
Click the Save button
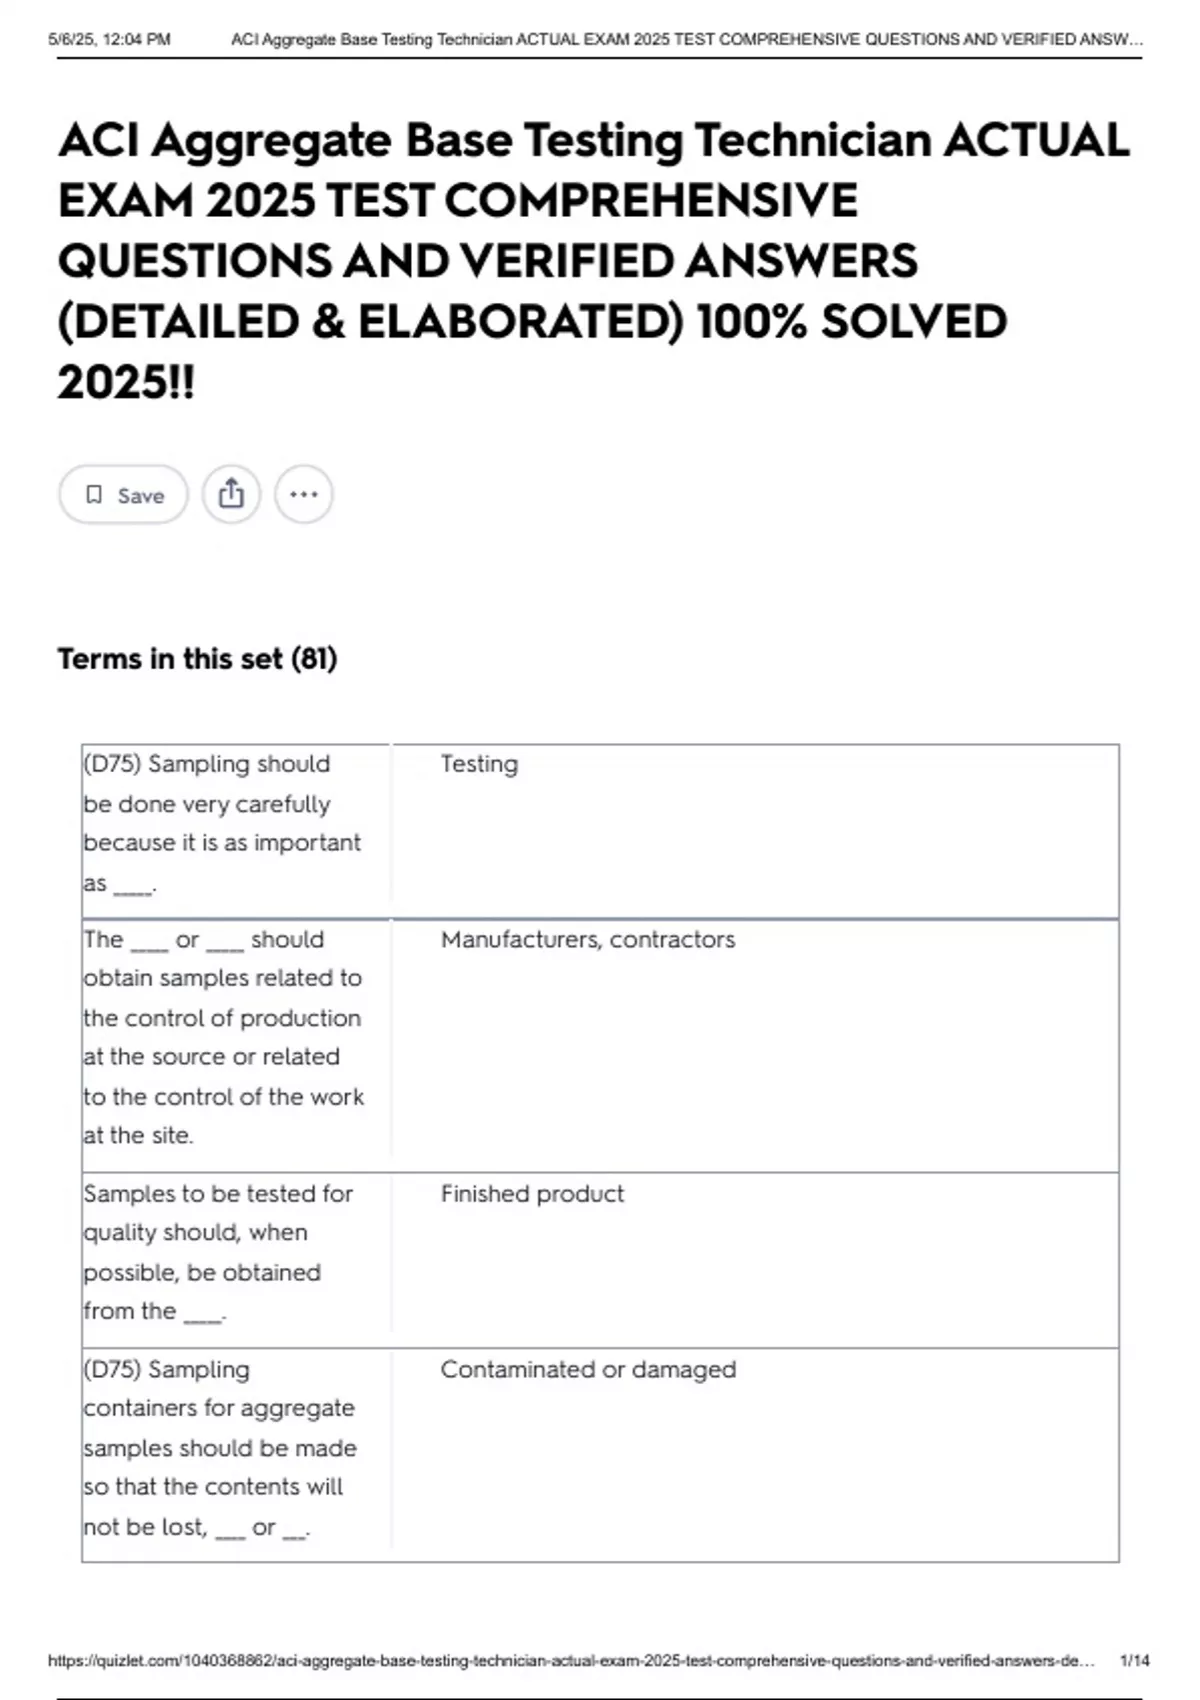point(123,495)
